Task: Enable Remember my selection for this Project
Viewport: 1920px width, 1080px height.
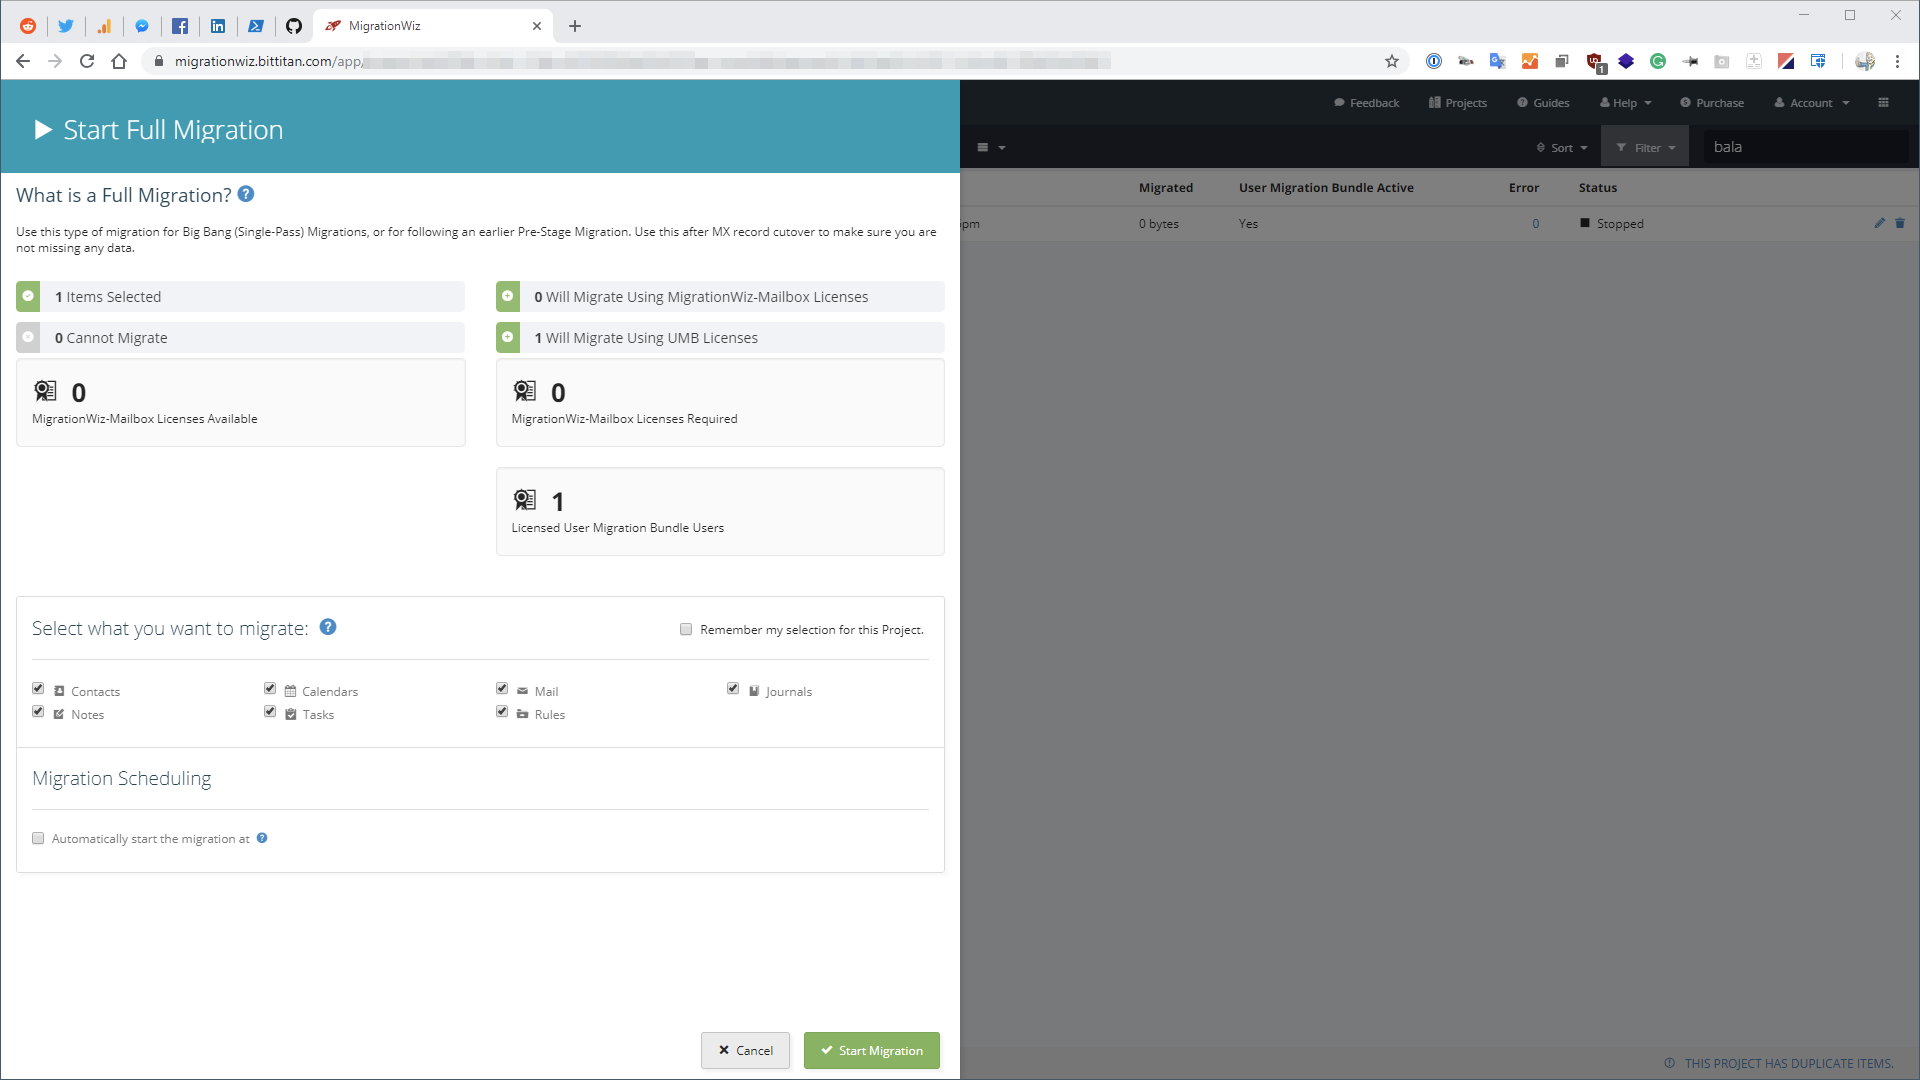Action: (686, 629)
